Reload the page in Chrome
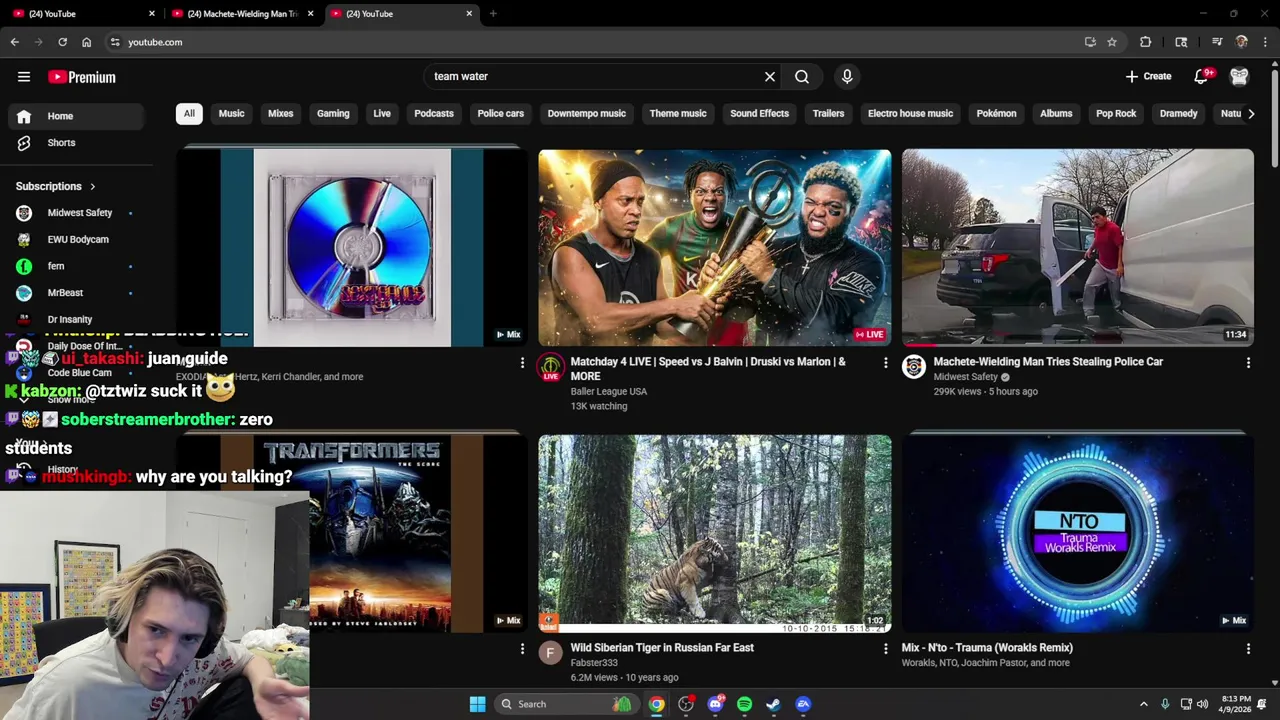The height and width of the screenshot is (720, 1280). 62,42
